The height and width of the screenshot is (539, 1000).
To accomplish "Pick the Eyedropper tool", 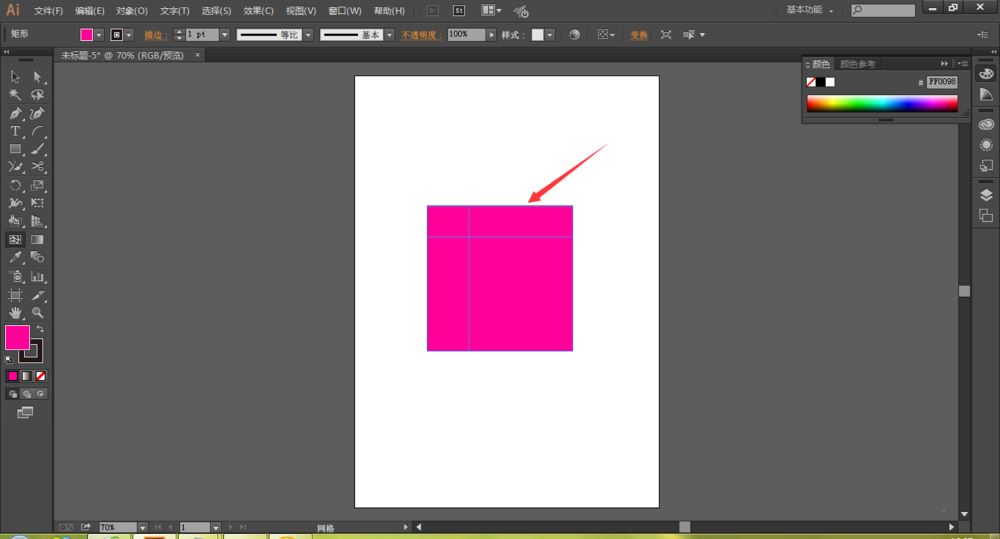I will click(x=15, y=258).
